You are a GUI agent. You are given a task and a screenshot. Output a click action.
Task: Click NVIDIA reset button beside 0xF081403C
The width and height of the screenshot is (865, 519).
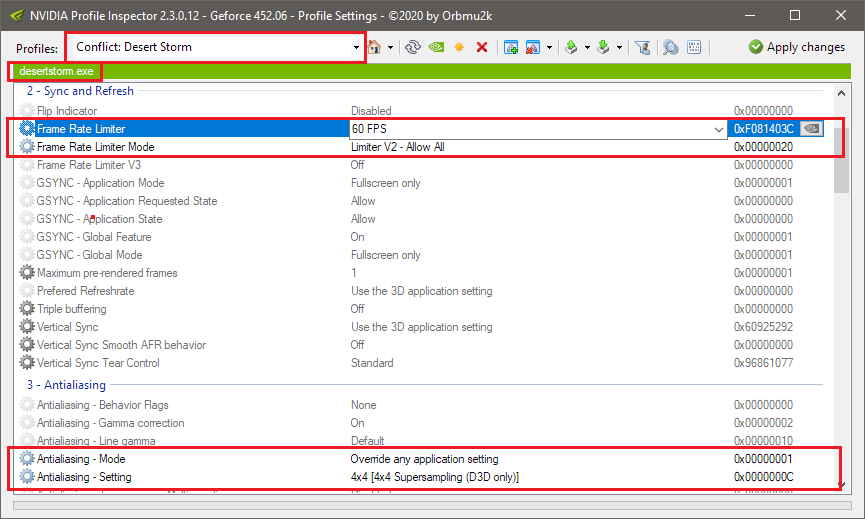click(x=811, y=129)
